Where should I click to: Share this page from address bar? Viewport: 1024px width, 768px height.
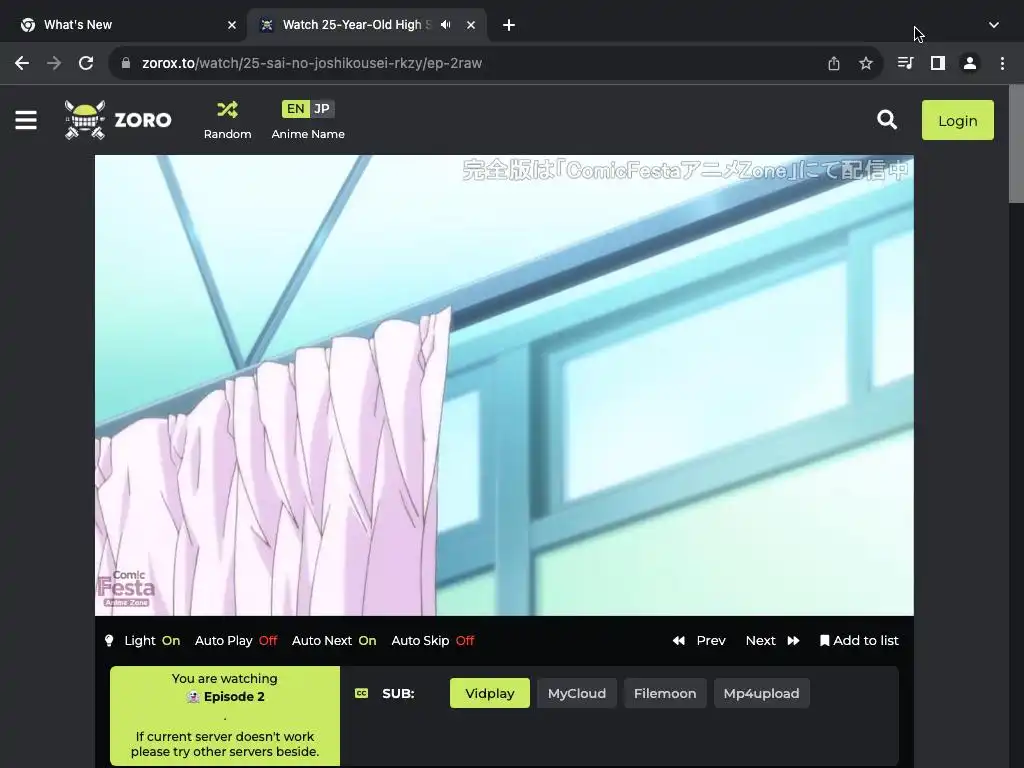(x=833, y=63)
